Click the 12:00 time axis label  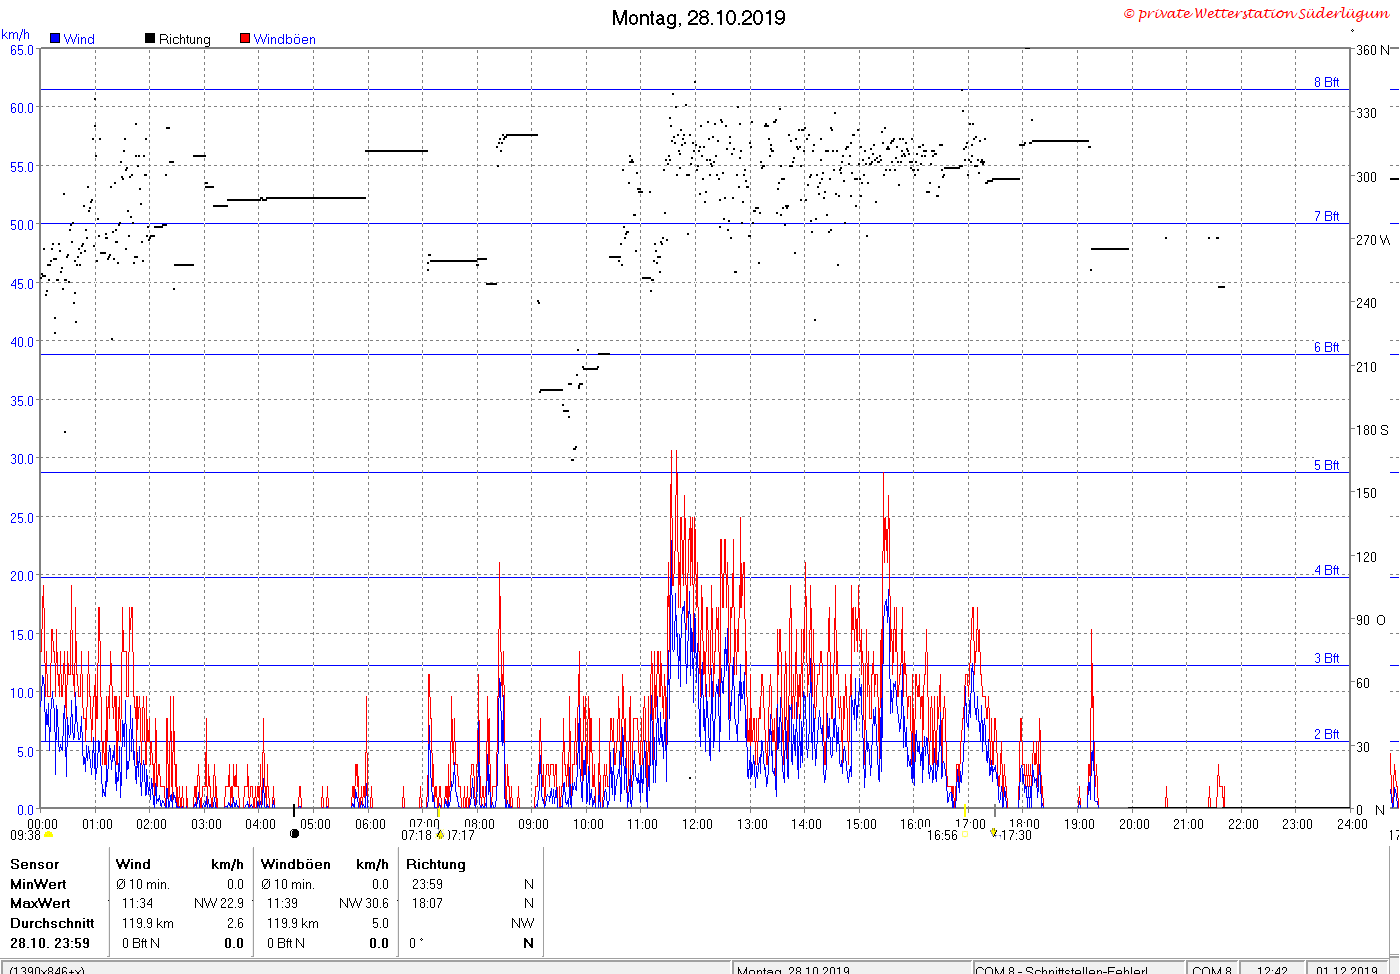click(x=697, y=824)
